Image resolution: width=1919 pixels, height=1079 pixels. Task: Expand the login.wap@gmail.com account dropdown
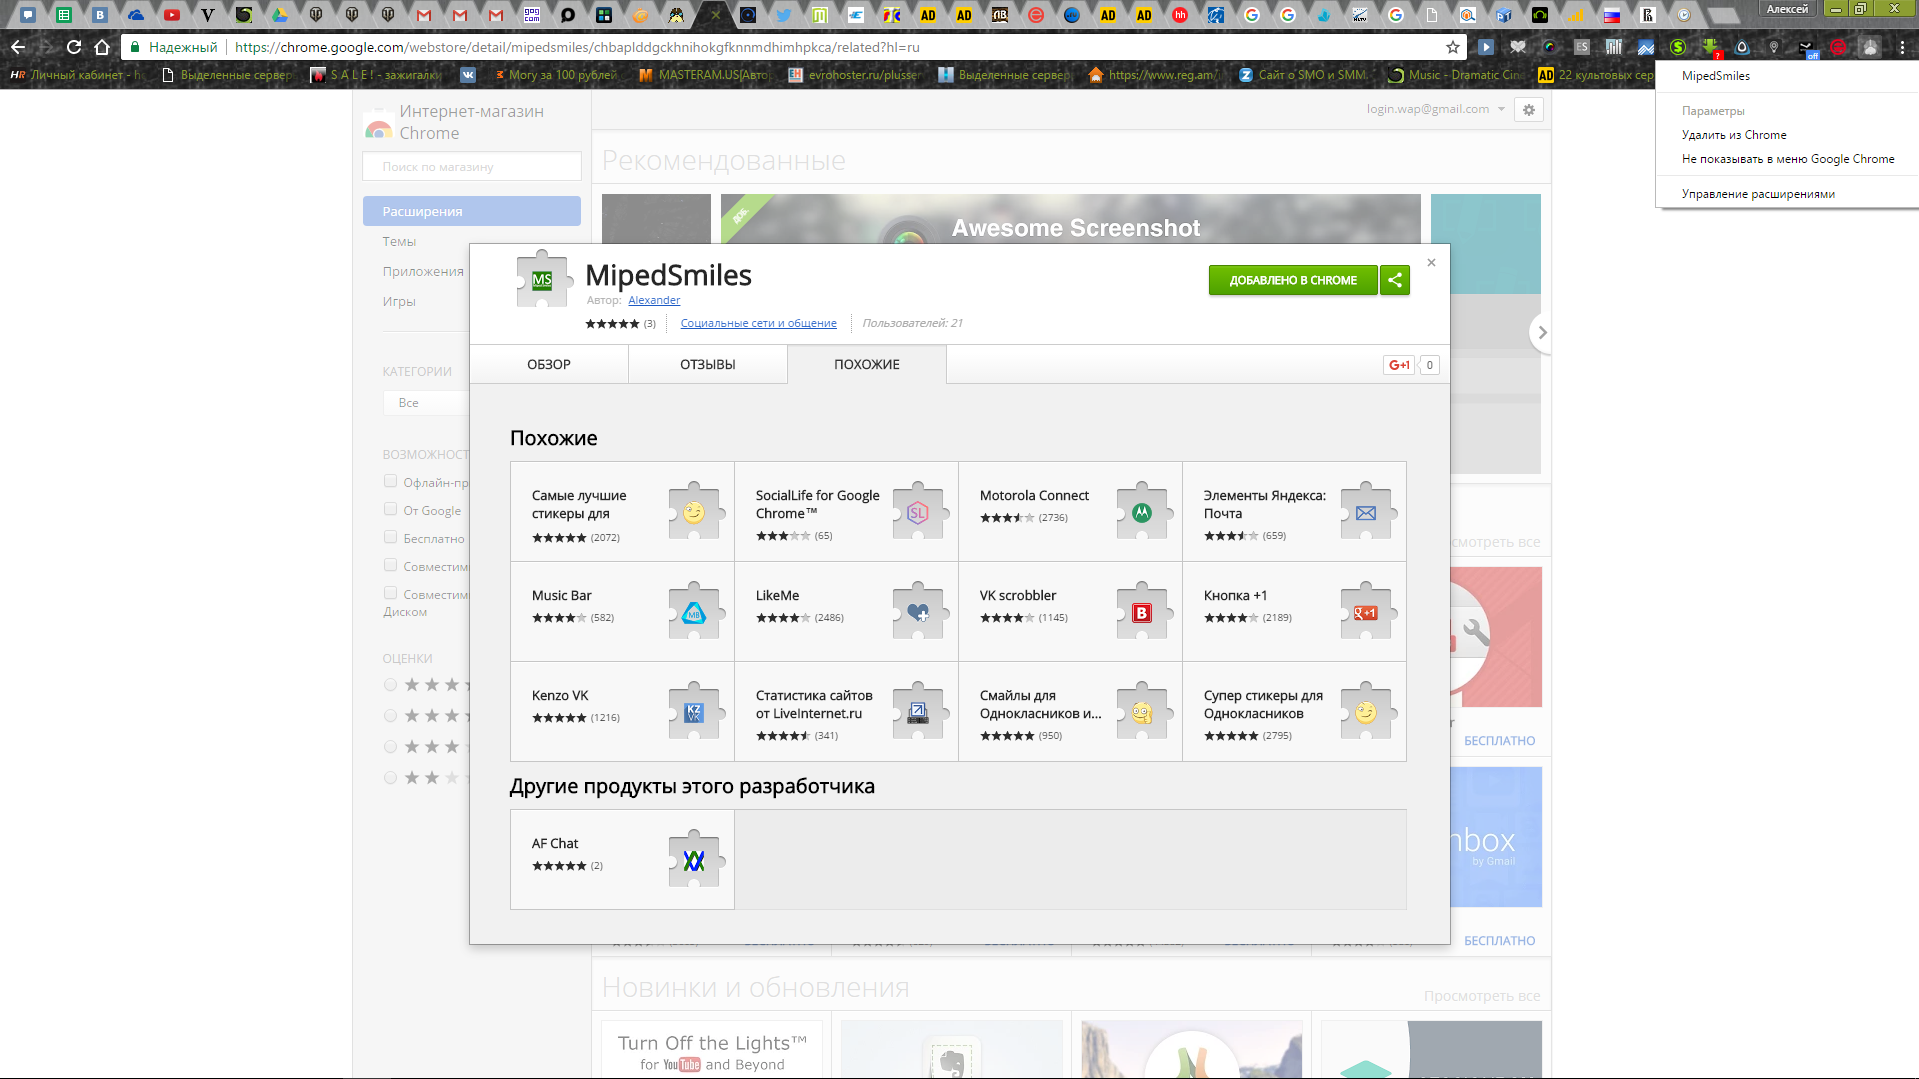[1436, 109]
